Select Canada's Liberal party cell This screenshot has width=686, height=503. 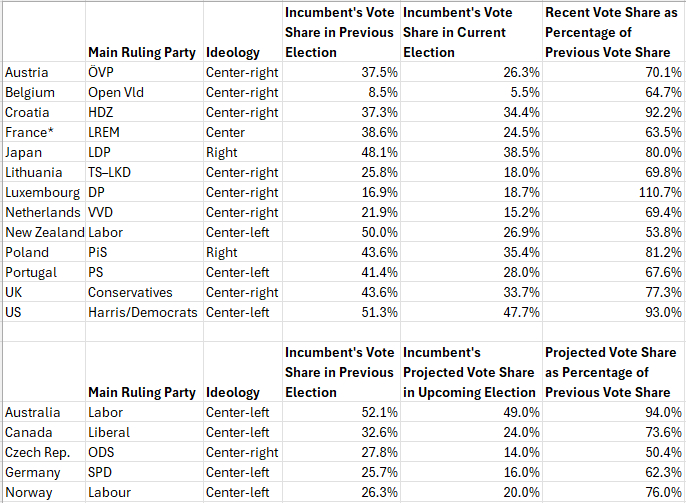(143, 432)
